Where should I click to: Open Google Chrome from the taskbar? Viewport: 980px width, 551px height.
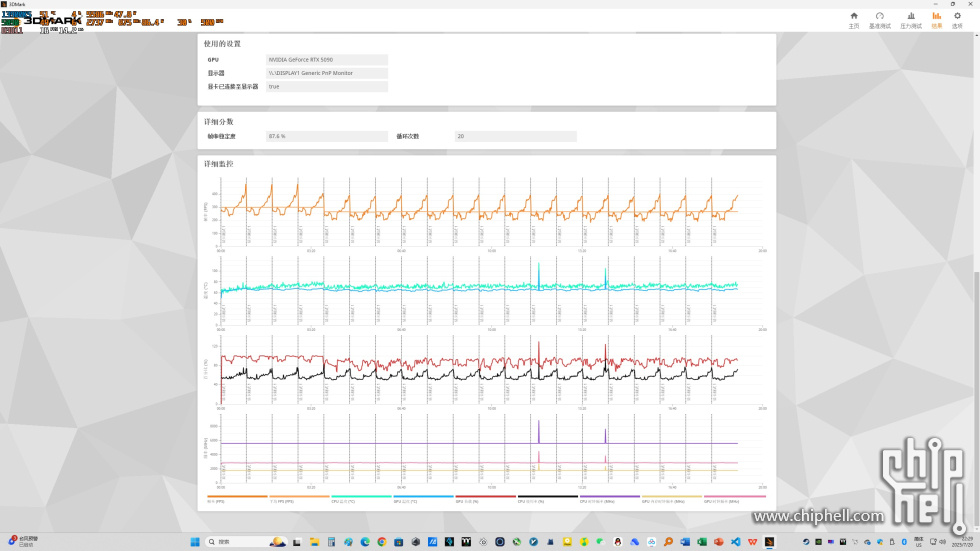(382, 542)
